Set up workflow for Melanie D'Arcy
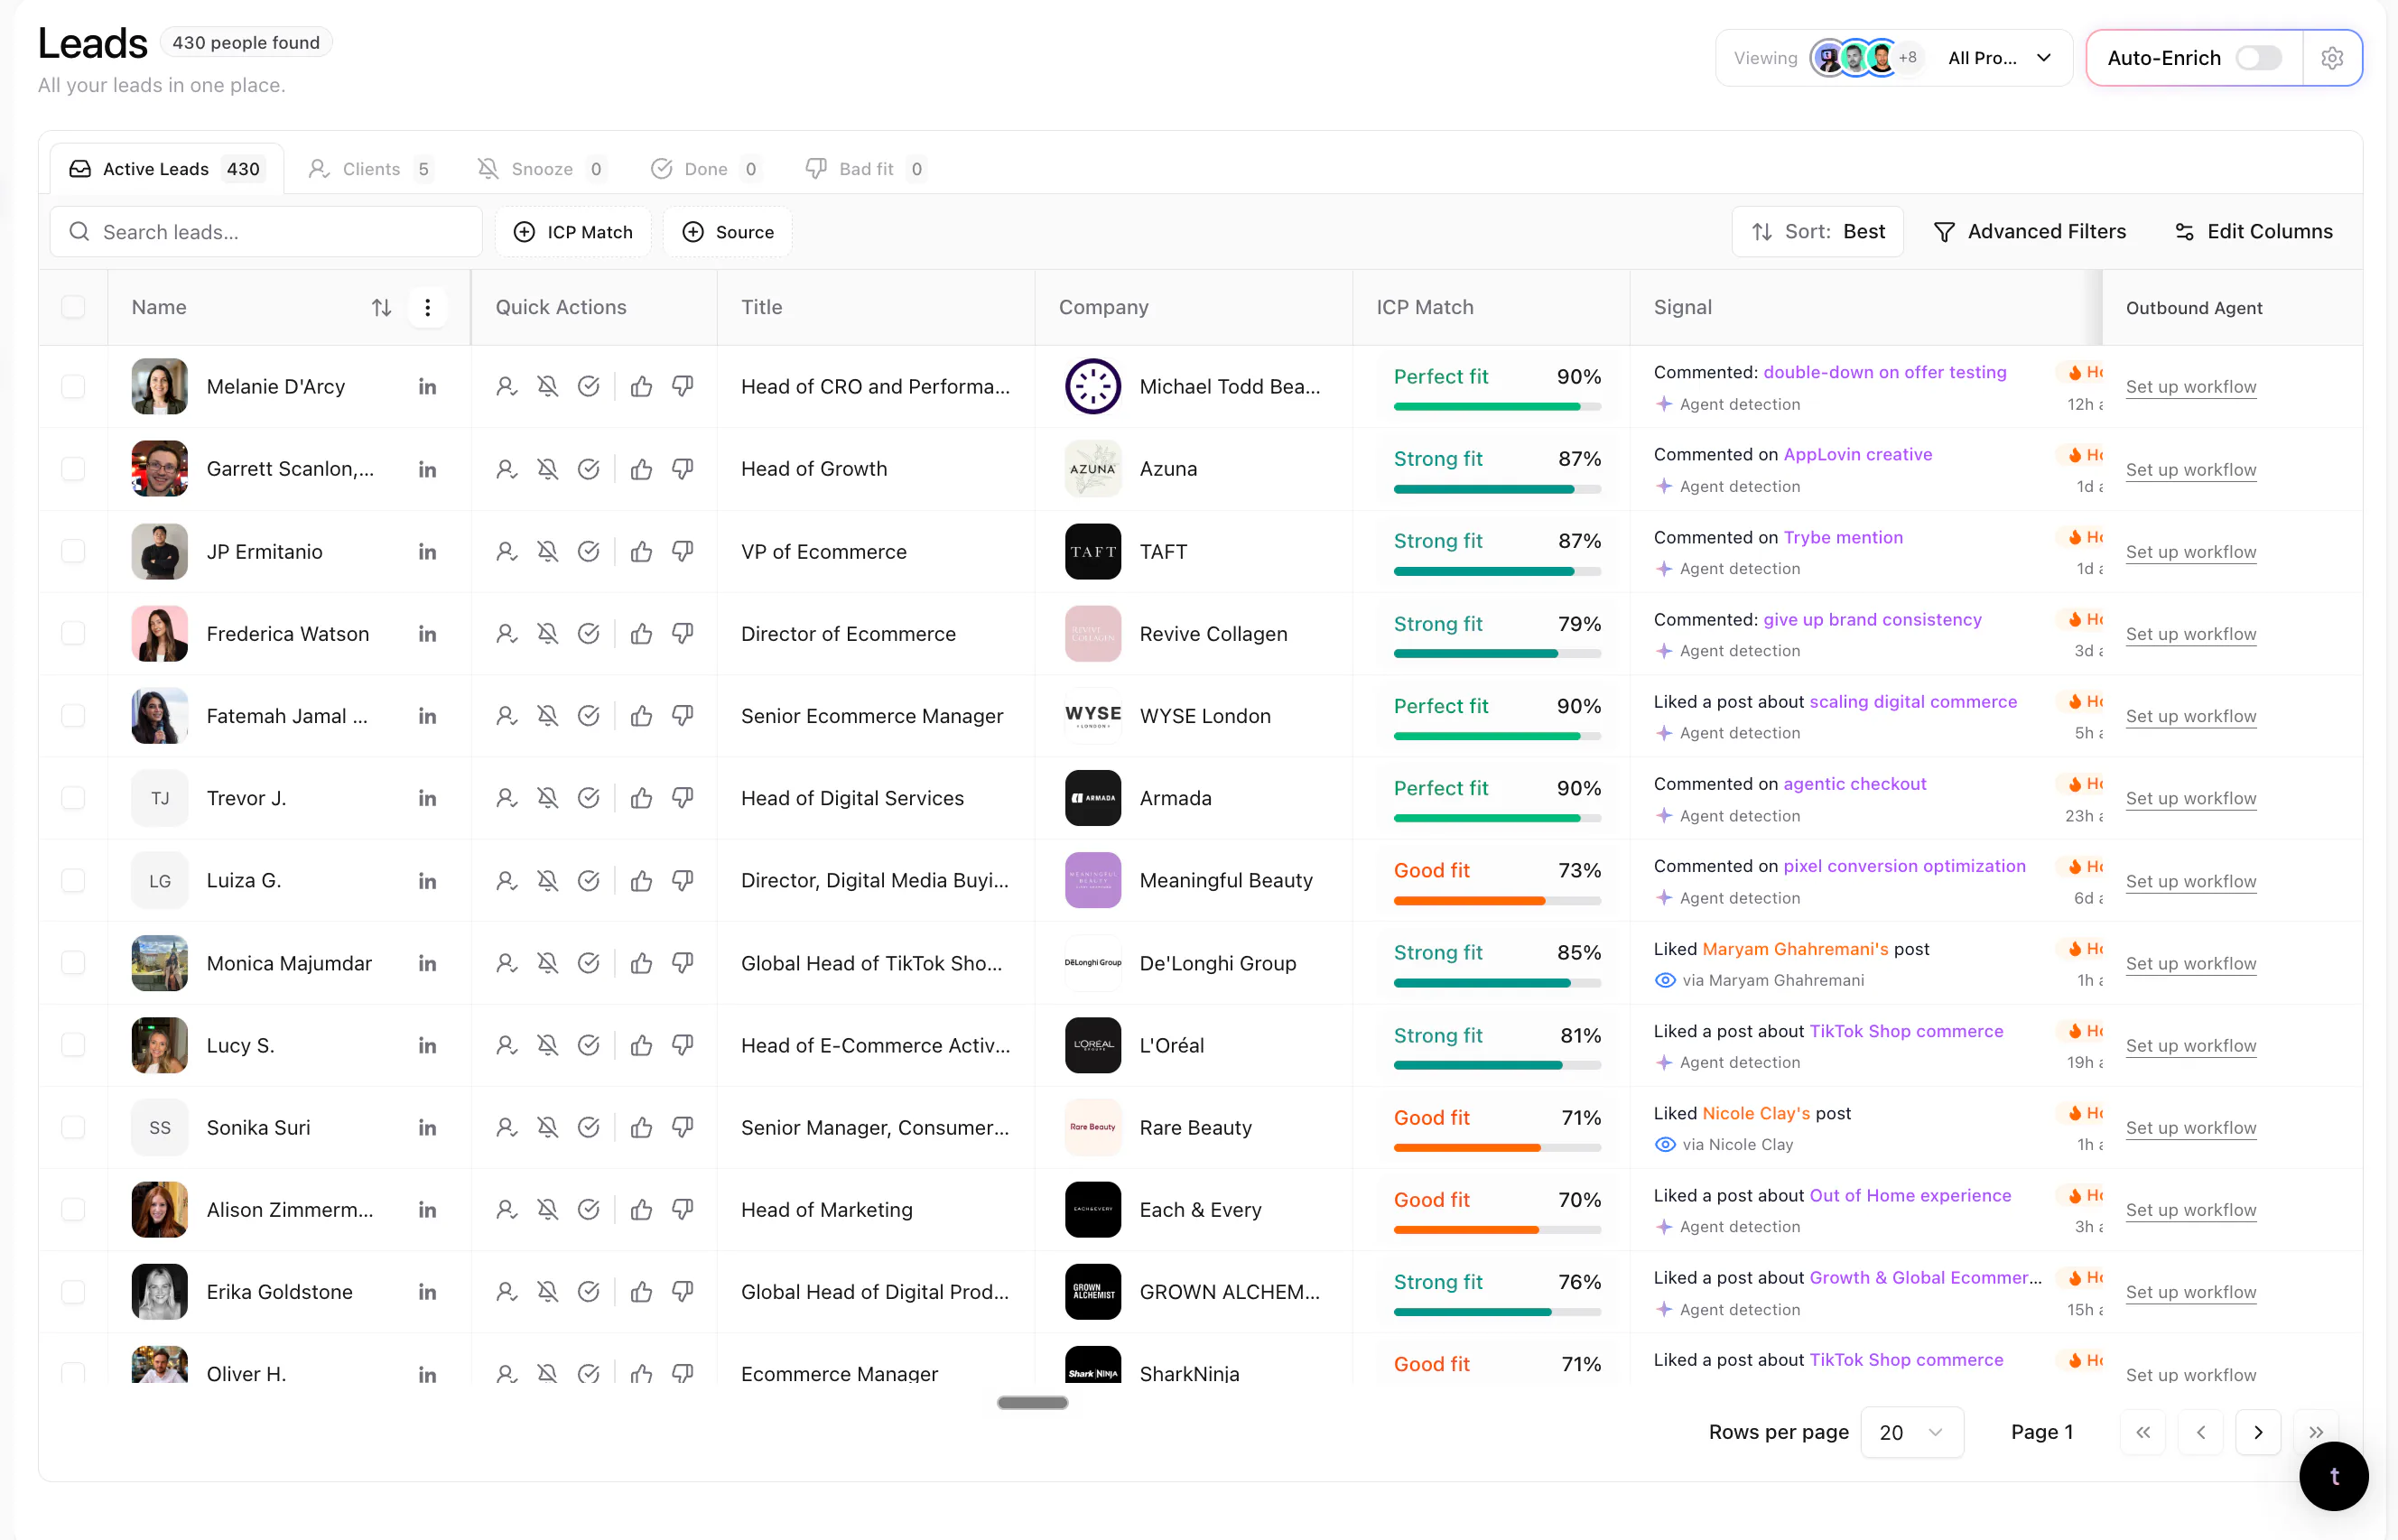2398x1540 pixels. coord(2190,387)
